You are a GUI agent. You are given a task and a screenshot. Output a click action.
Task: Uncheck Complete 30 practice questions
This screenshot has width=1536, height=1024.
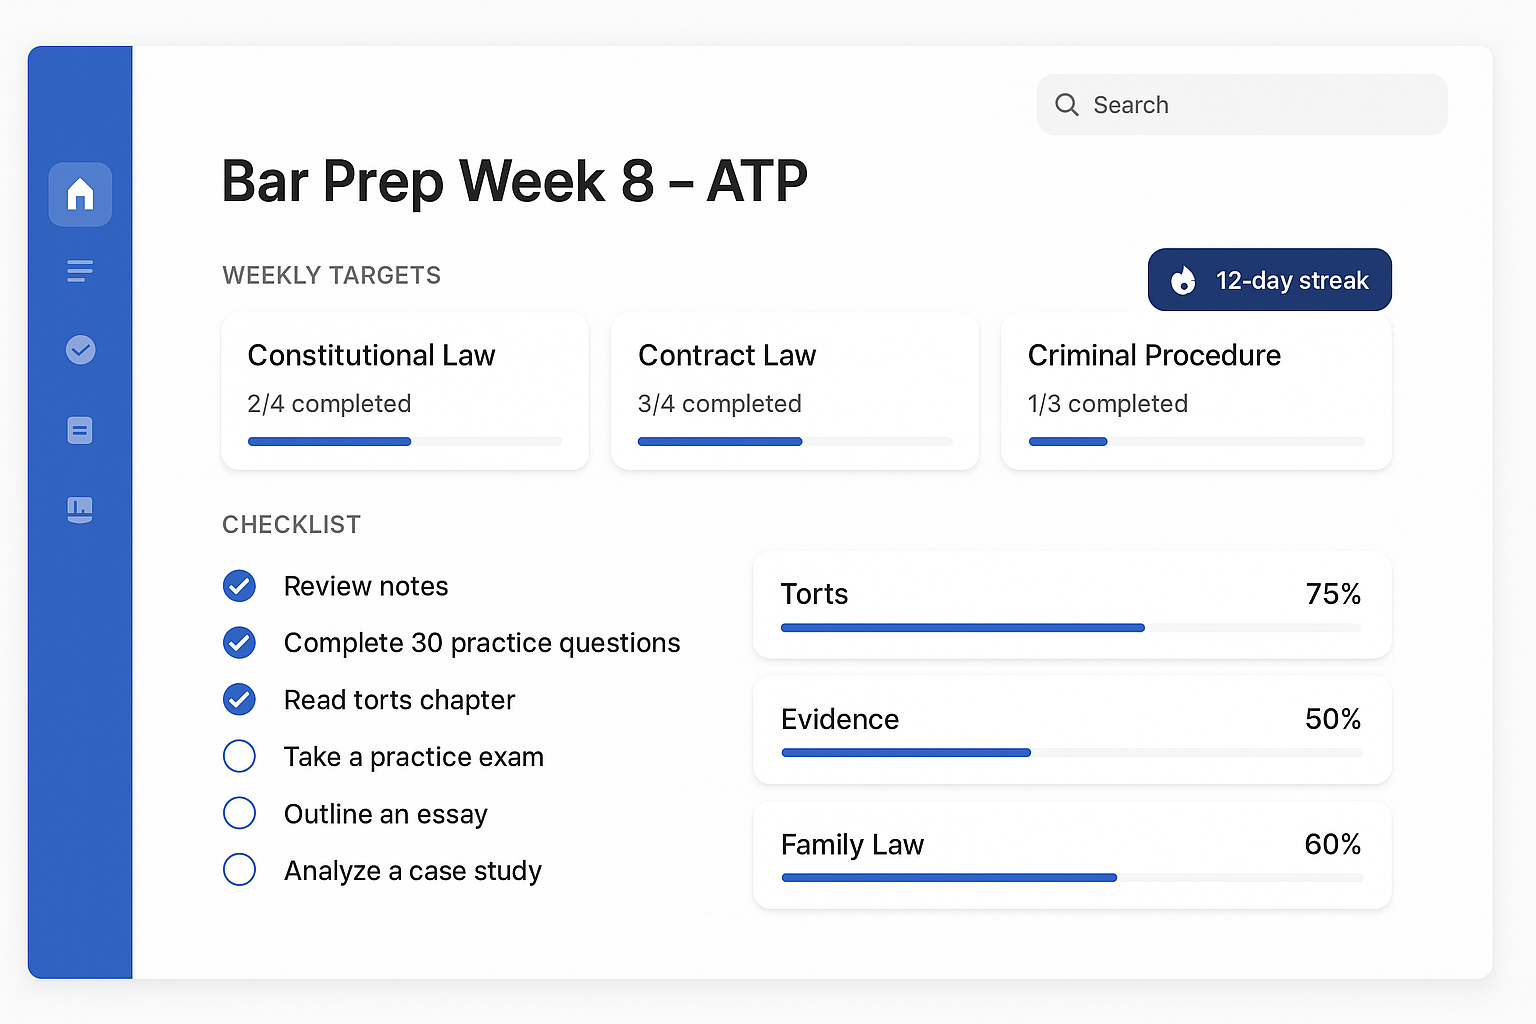click(239, 643)
